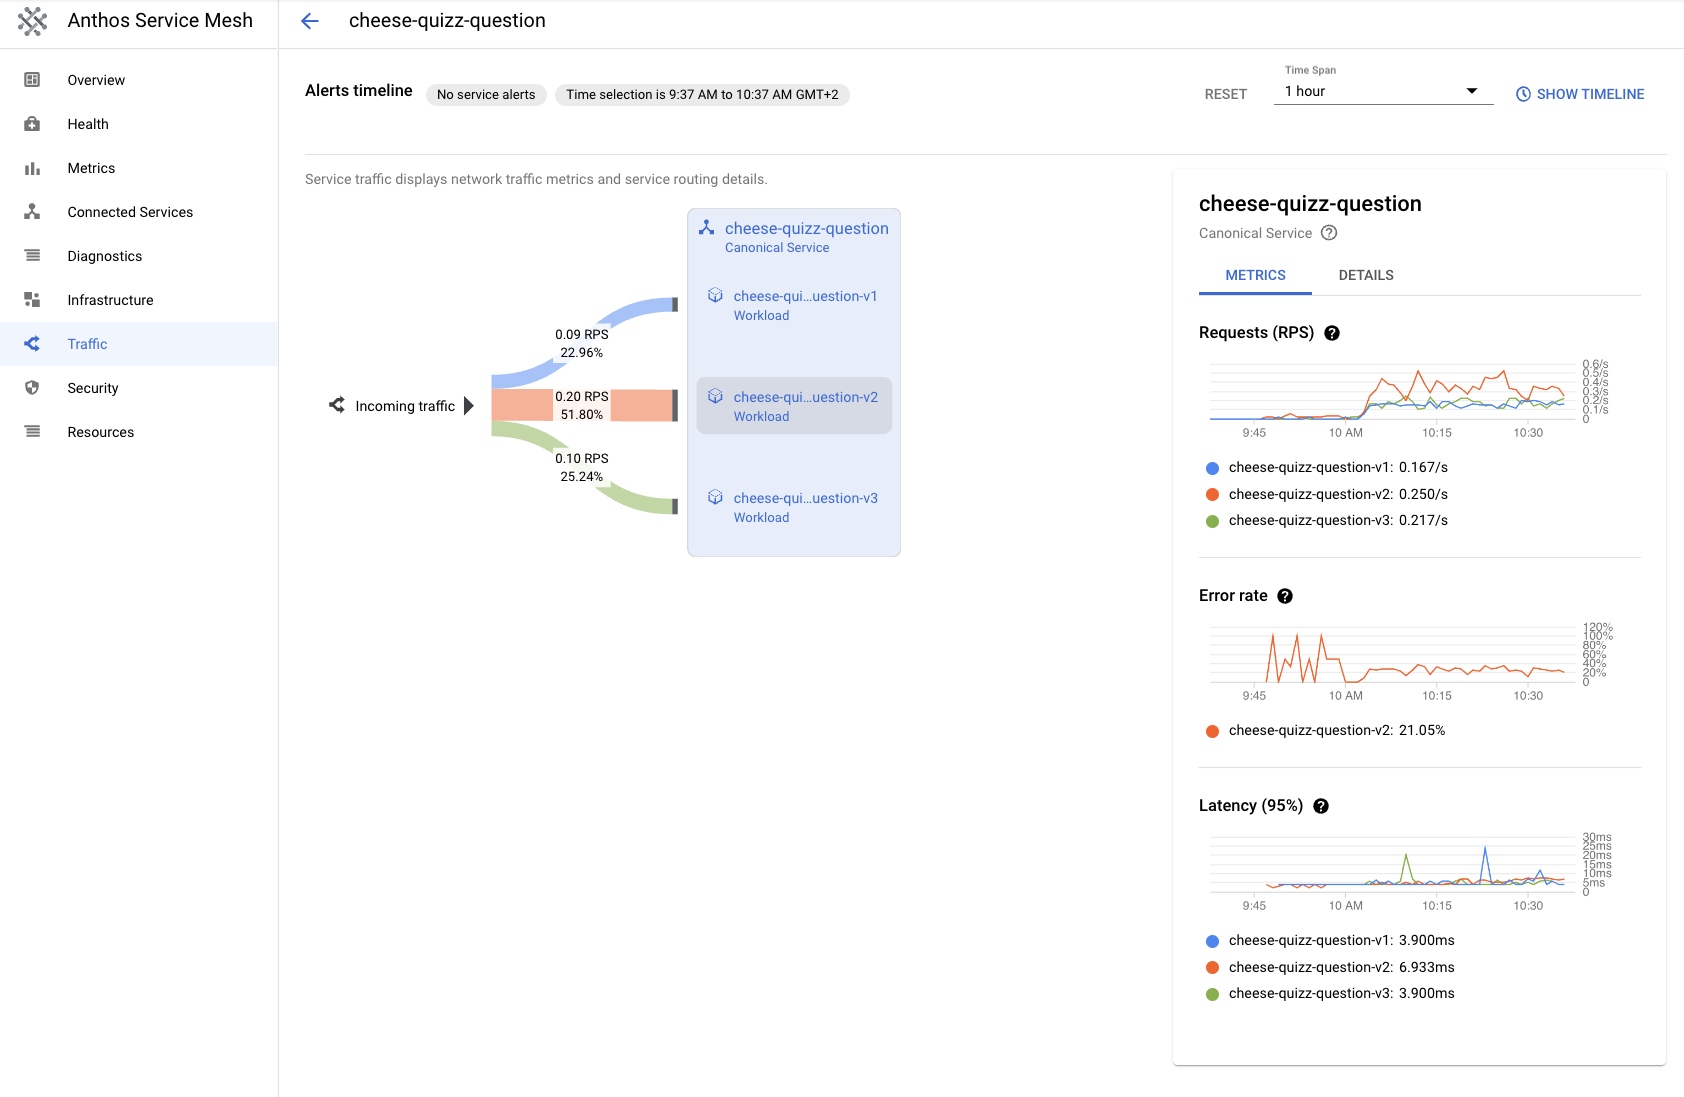1684x1097 pixels.
Task: Open help tooltip for Error rate
Action: (x=1285, y=596)
